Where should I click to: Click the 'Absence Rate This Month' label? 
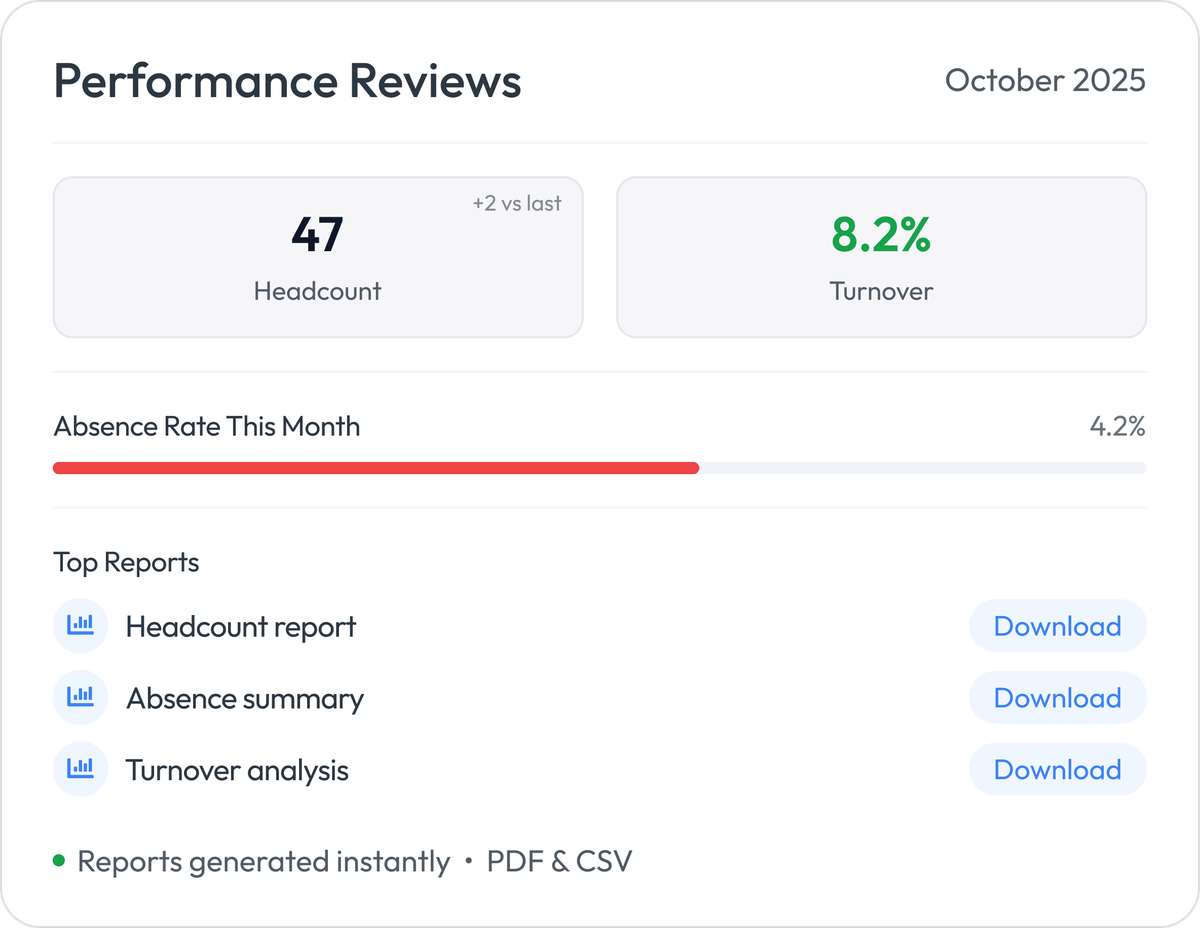coord(206,426)
